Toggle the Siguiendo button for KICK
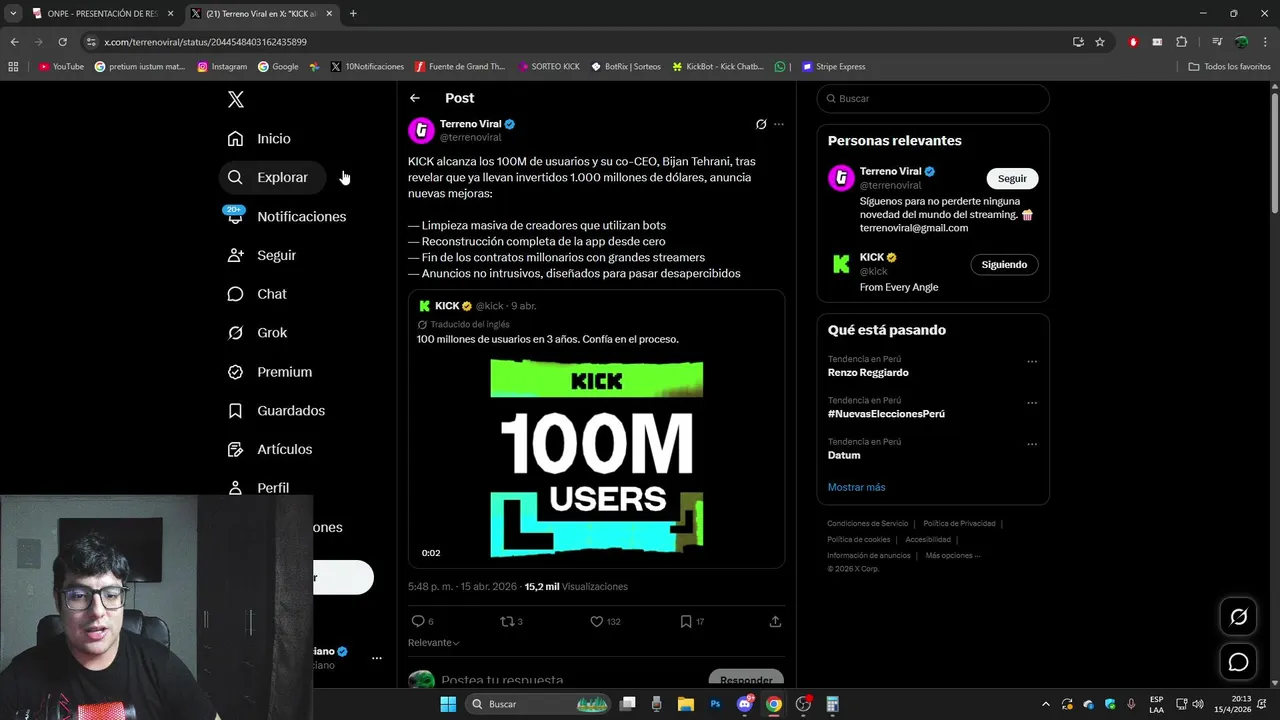Screen dimensions: 1280x720 (1004, 265)
